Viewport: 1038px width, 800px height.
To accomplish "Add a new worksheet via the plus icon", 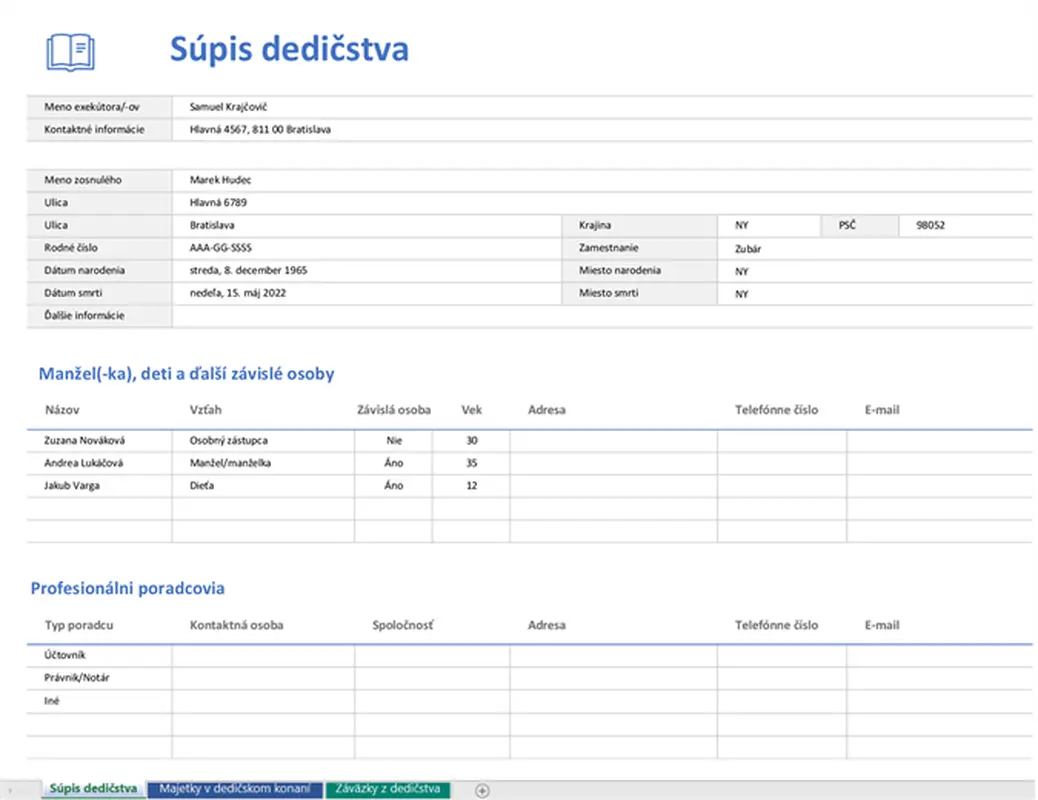I will click(483, 790).
